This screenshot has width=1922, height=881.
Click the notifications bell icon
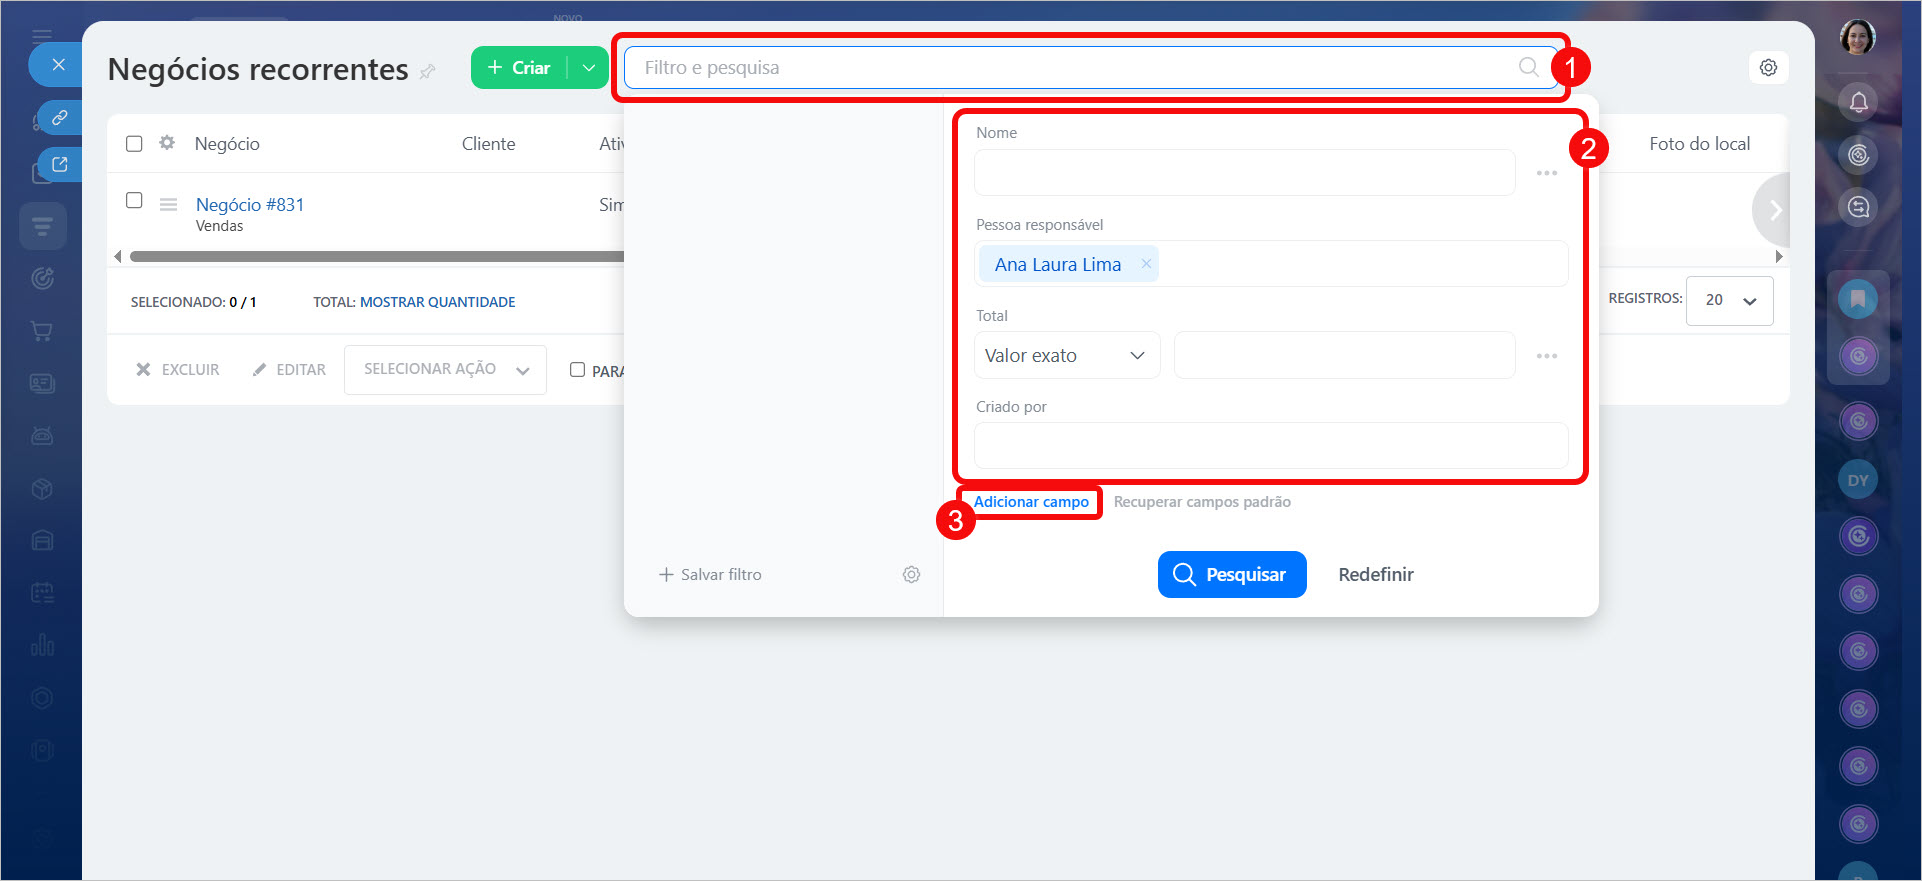click(1858, 102)
